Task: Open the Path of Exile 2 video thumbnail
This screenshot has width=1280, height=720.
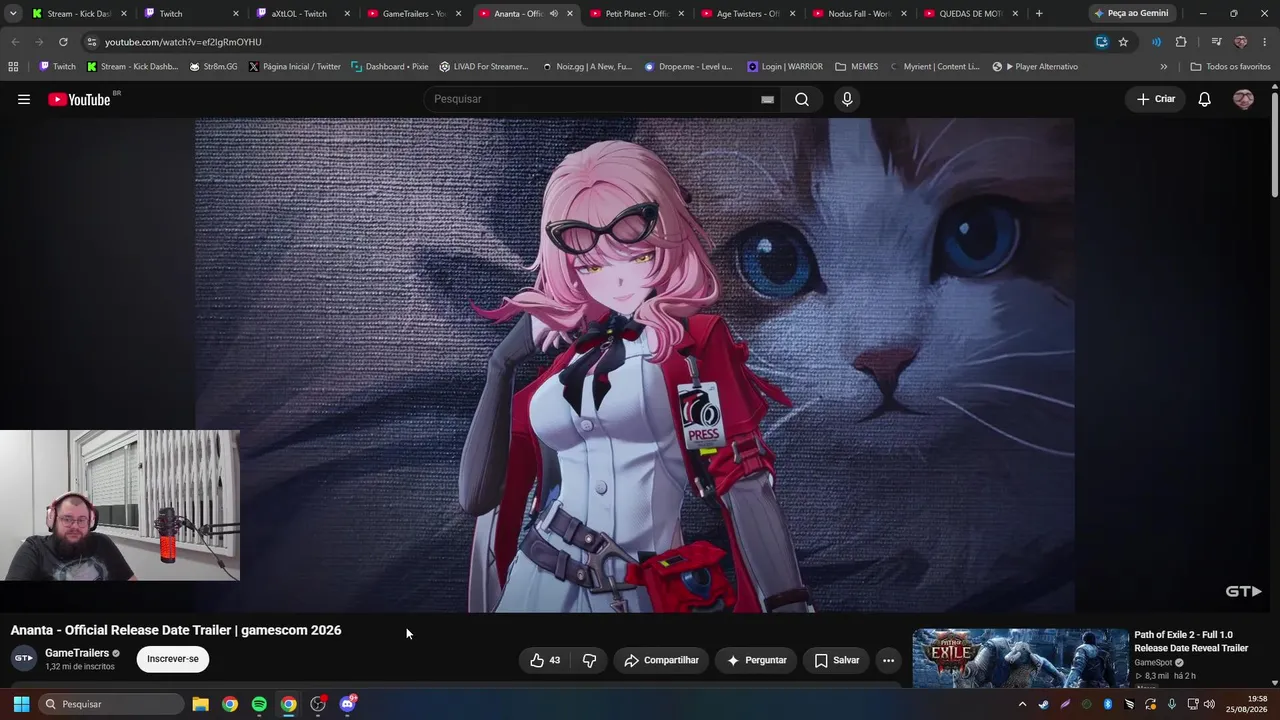Action: click(1020, 658)
